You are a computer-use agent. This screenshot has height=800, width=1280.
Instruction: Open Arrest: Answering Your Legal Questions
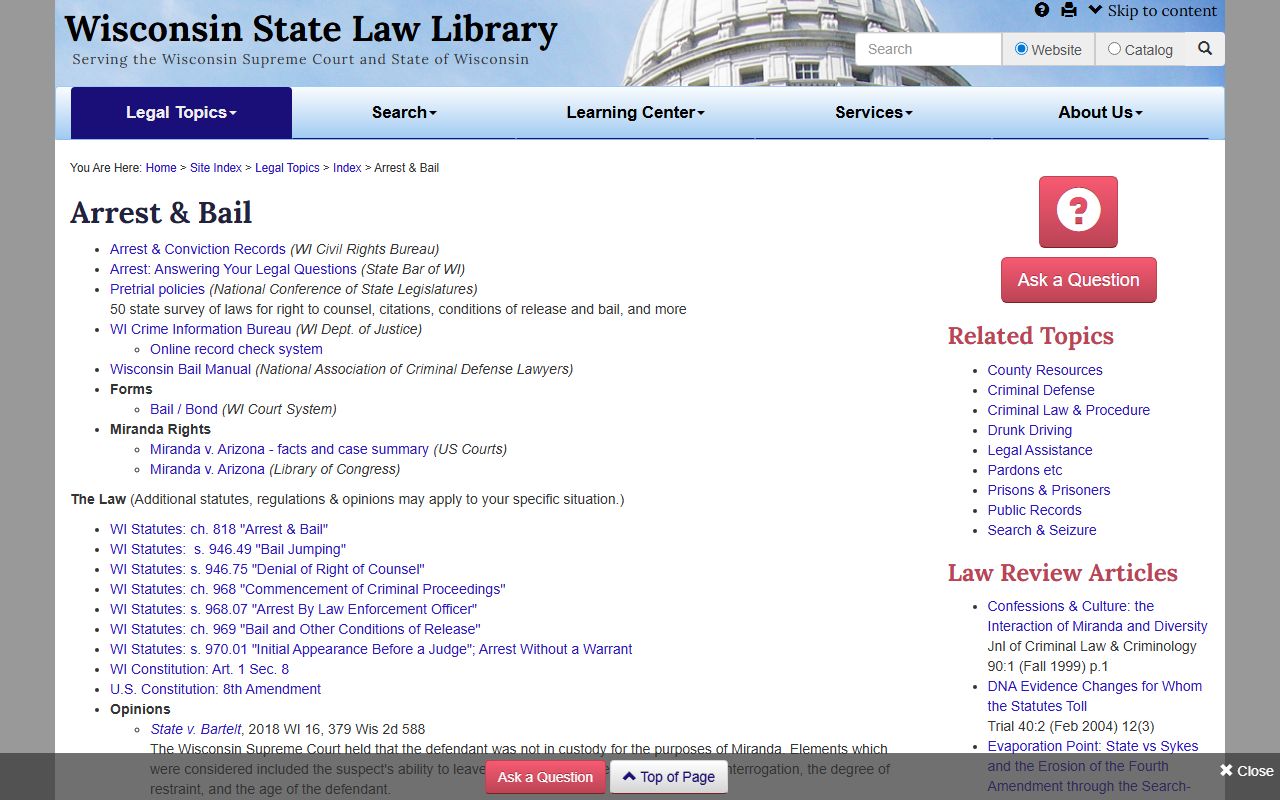click(x=233, y=269)
